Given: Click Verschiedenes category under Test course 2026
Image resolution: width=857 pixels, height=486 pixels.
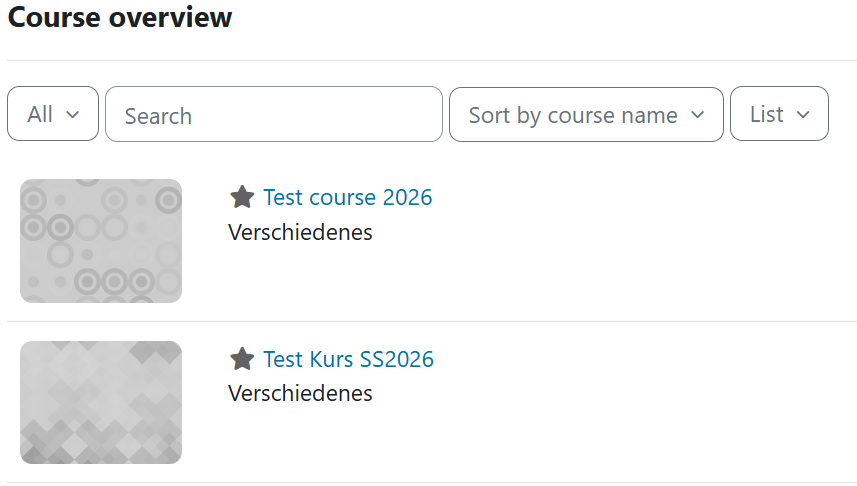Looking at the screenshot, I should pos(300,232).
